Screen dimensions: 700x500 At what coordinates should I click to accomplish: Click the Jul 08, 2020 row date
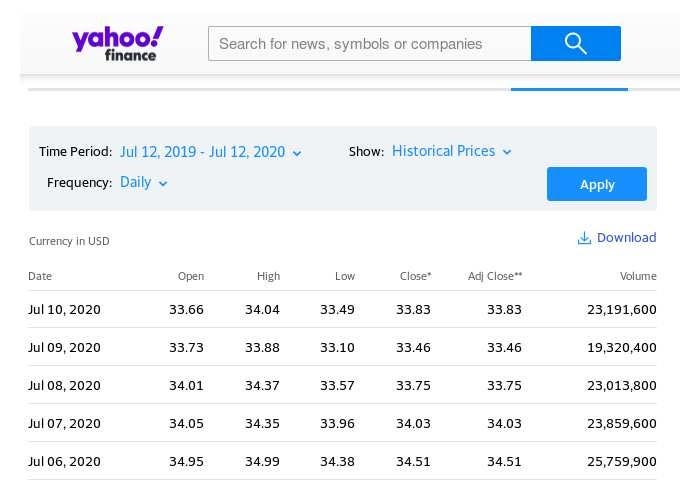tap(64, 386)
